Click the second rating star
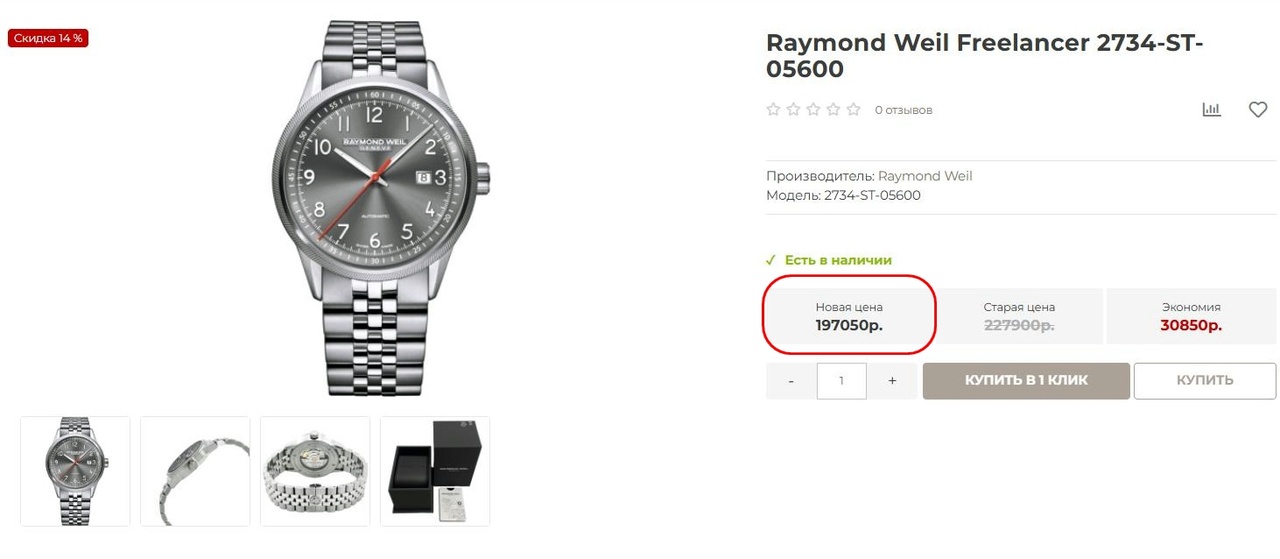Screen dimensions: 1280x559 (x=793, y=110)
